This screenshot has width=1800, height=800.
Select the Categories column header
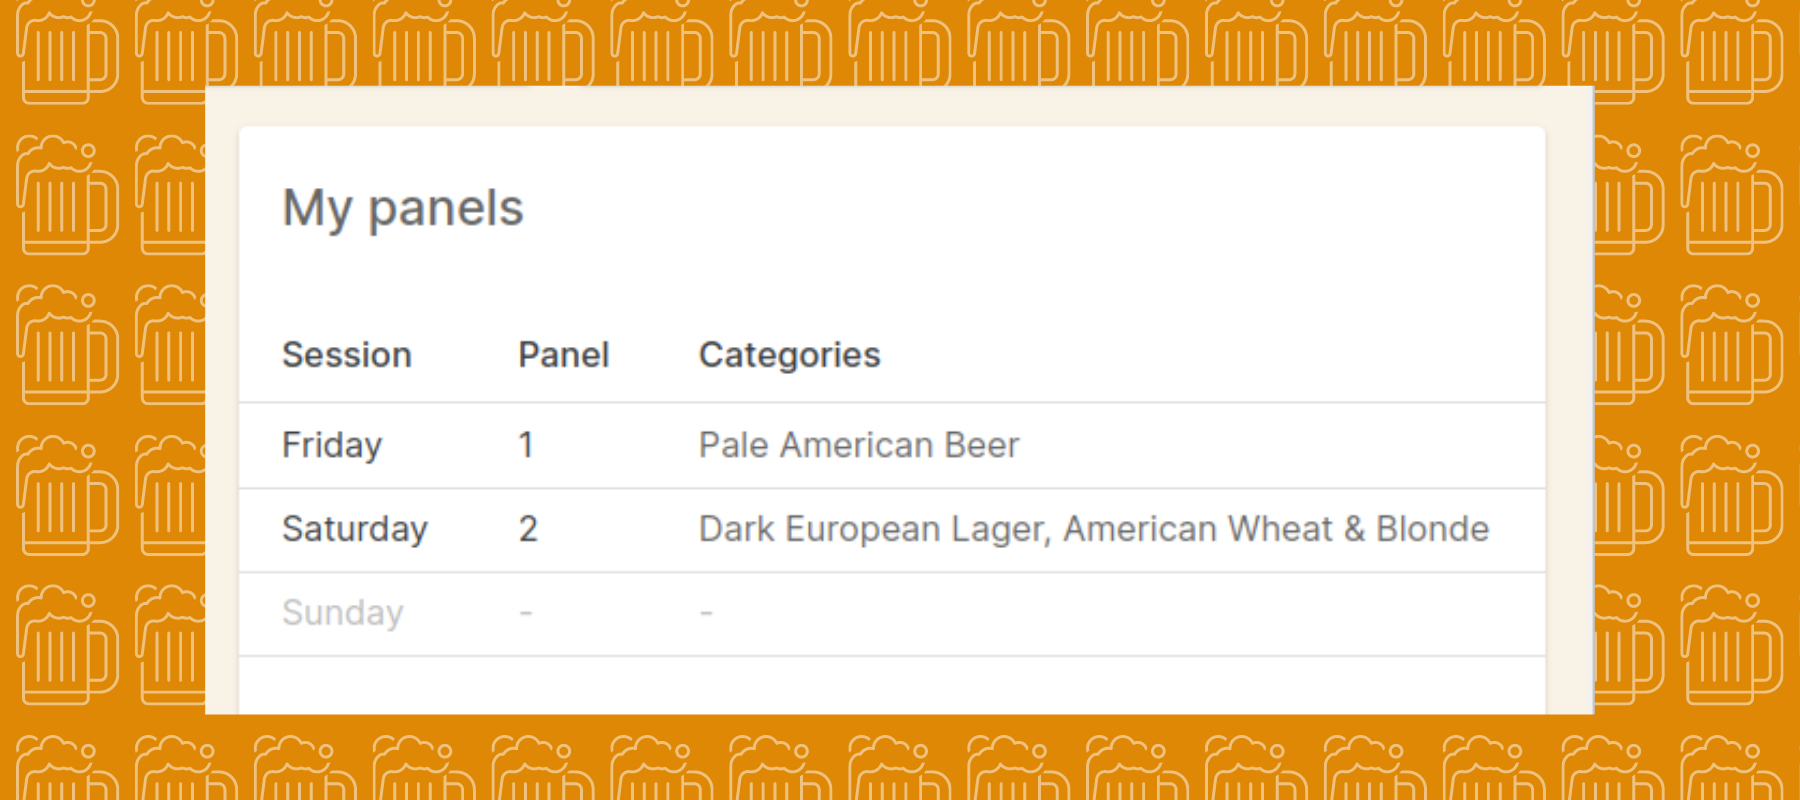click(789, 355)
